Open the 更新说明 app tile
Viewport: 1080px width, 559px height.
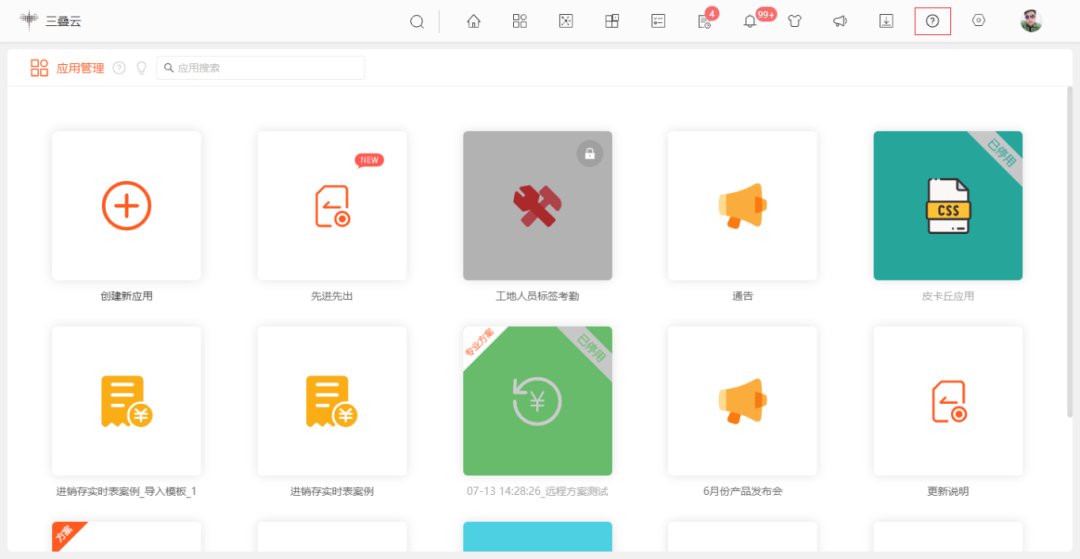coord(948,401)
